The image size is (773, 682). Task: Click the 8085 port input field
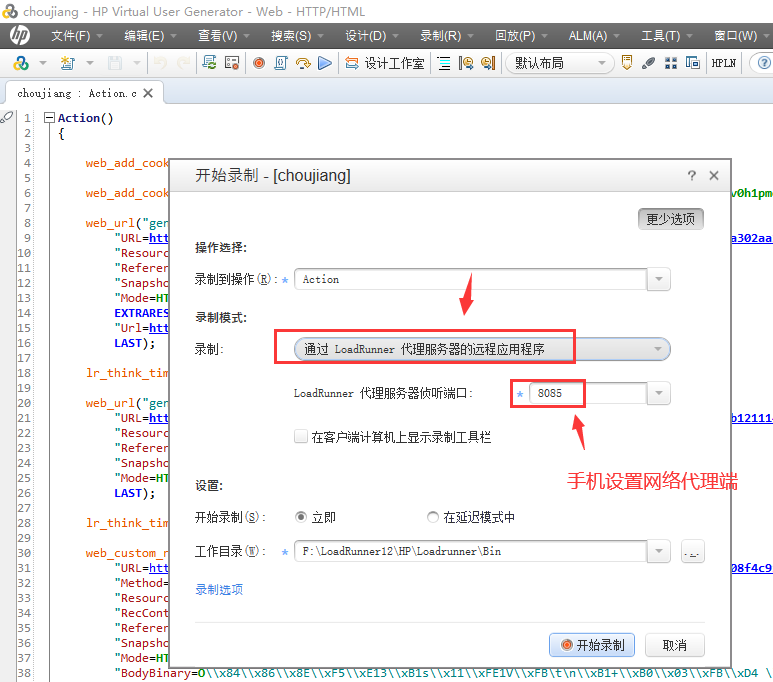pos(588,394)
